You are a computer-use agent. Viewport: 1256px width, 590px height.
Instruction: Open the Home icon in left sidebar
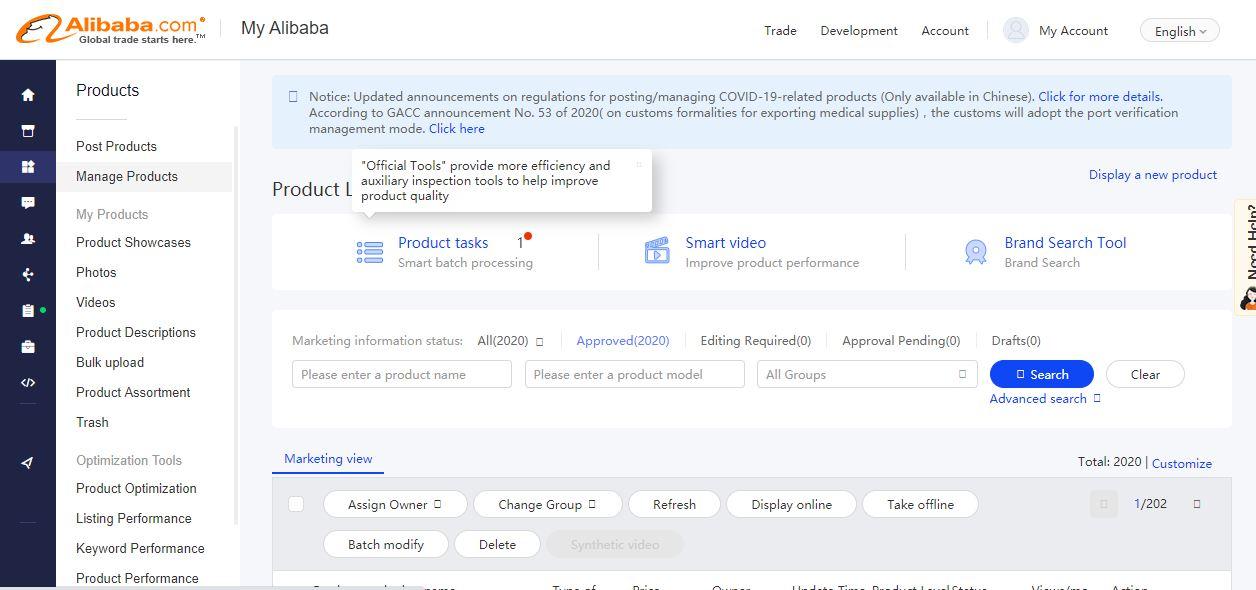tap(28, 94)
